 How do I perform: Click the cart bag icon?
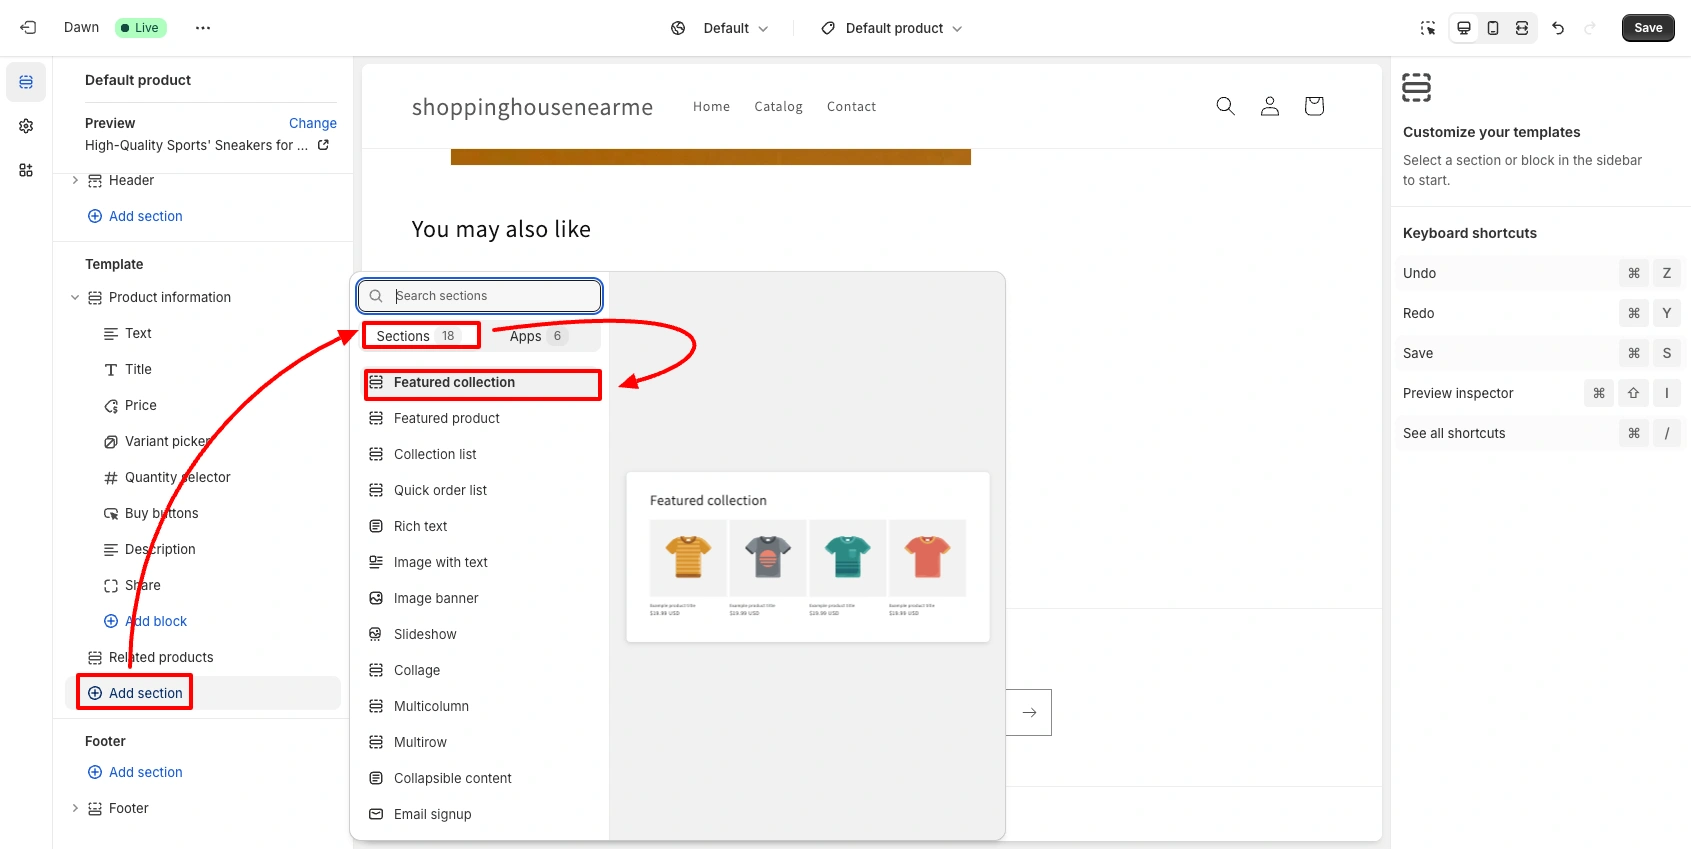pos(1314,106)
